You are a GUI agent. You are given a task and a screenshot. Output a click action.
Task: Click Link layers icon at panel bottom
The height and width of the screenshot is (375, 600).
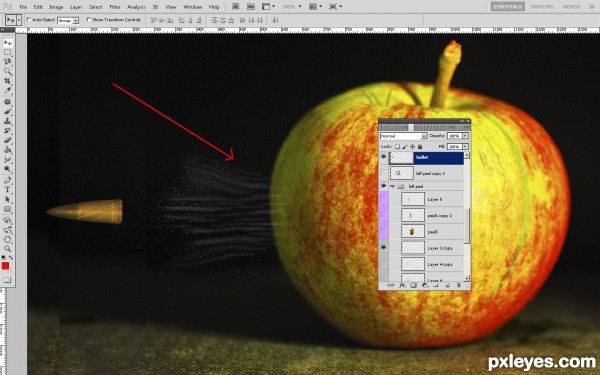390,285
